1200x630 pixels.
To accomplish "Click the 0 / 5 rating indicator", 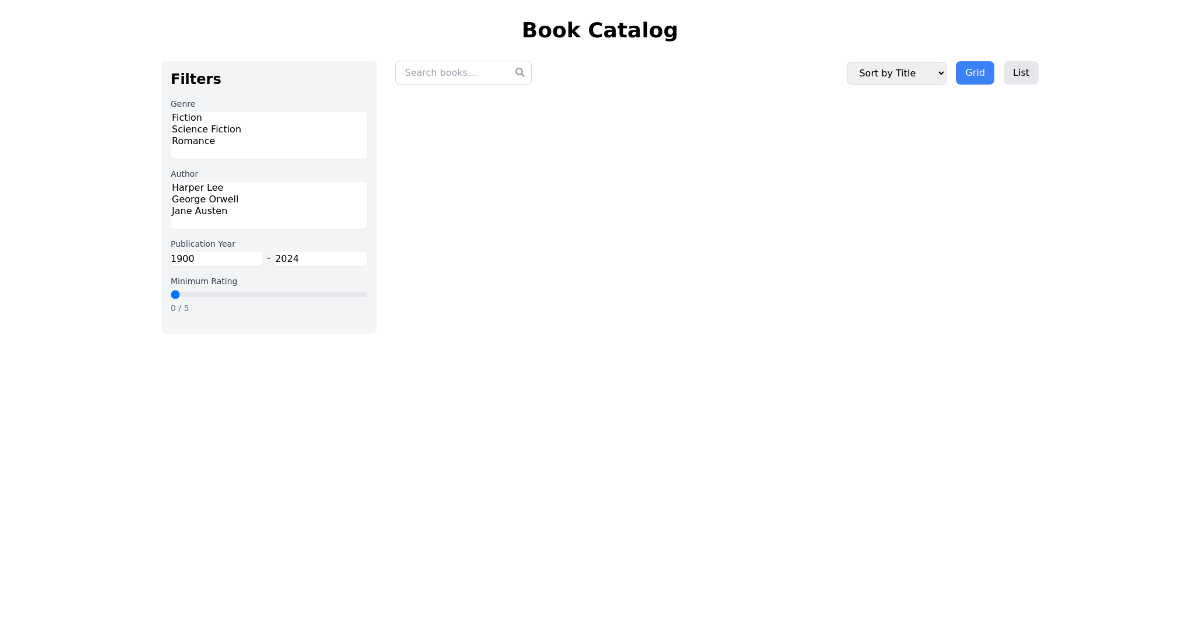I will point(179,308).
